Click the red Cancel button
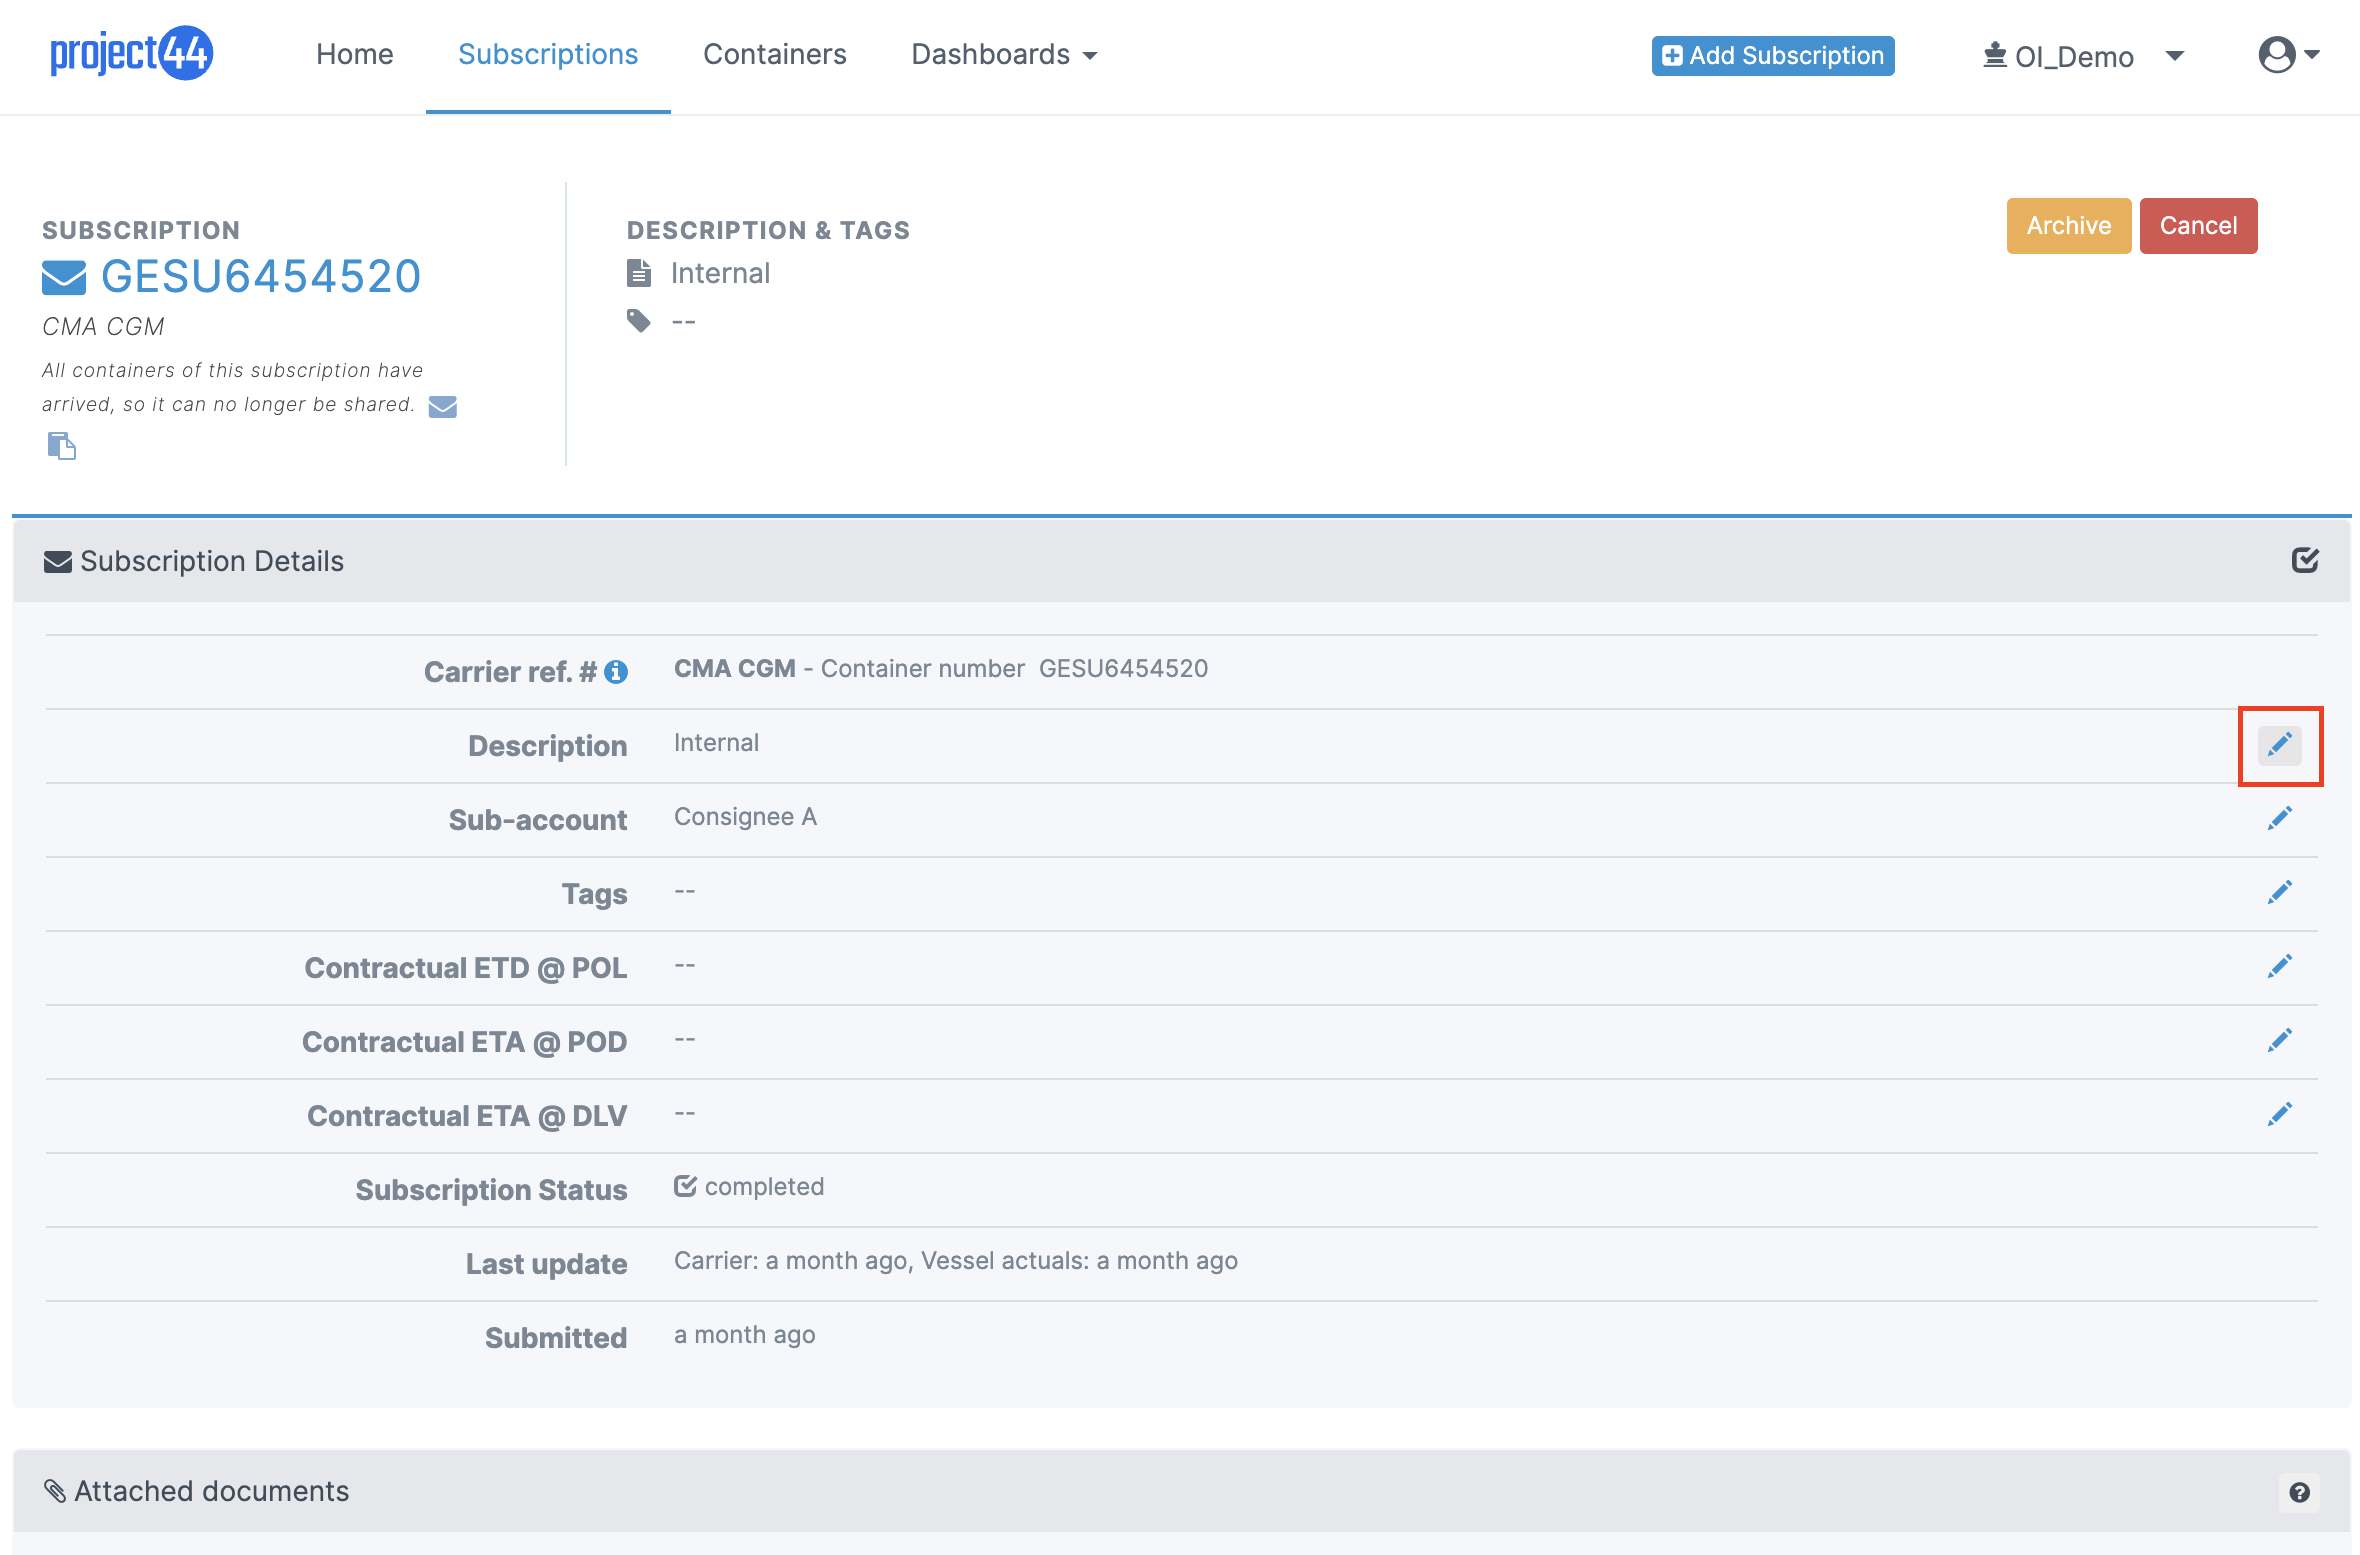 click(x=2198, y=226)
